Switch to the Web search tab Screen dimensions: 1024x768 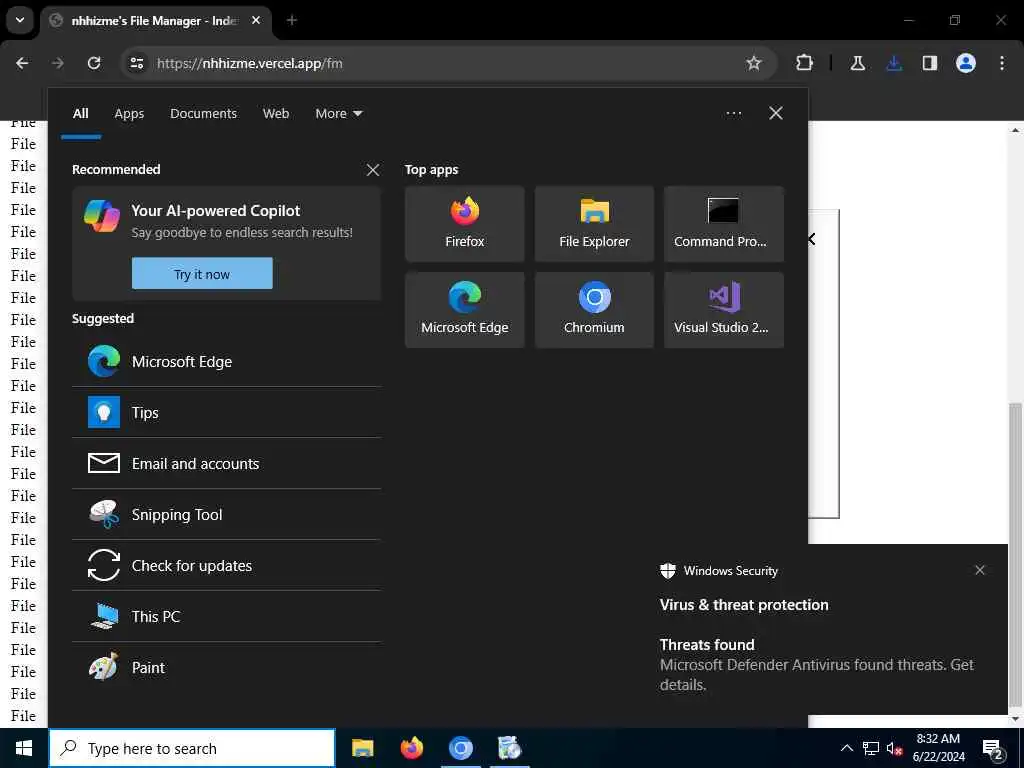[x=276, y=114]
